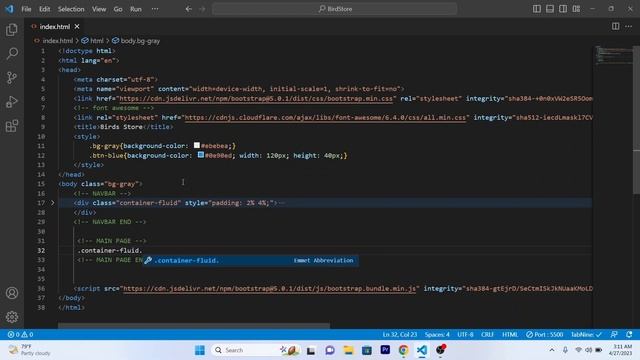
Task: Click the feedback icon in status bar
Action: tap(614, 334)
